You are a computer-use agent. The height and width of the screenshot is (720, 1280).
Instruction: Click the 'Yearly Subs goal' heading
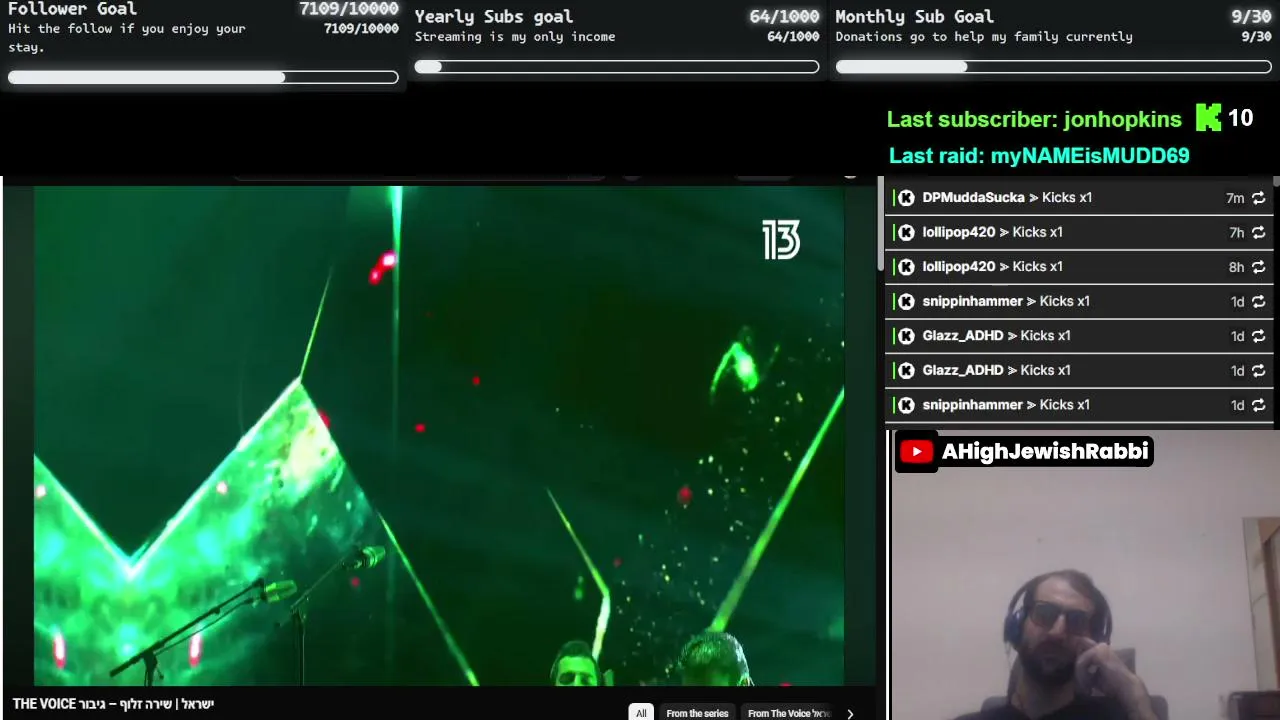point(494,17)
